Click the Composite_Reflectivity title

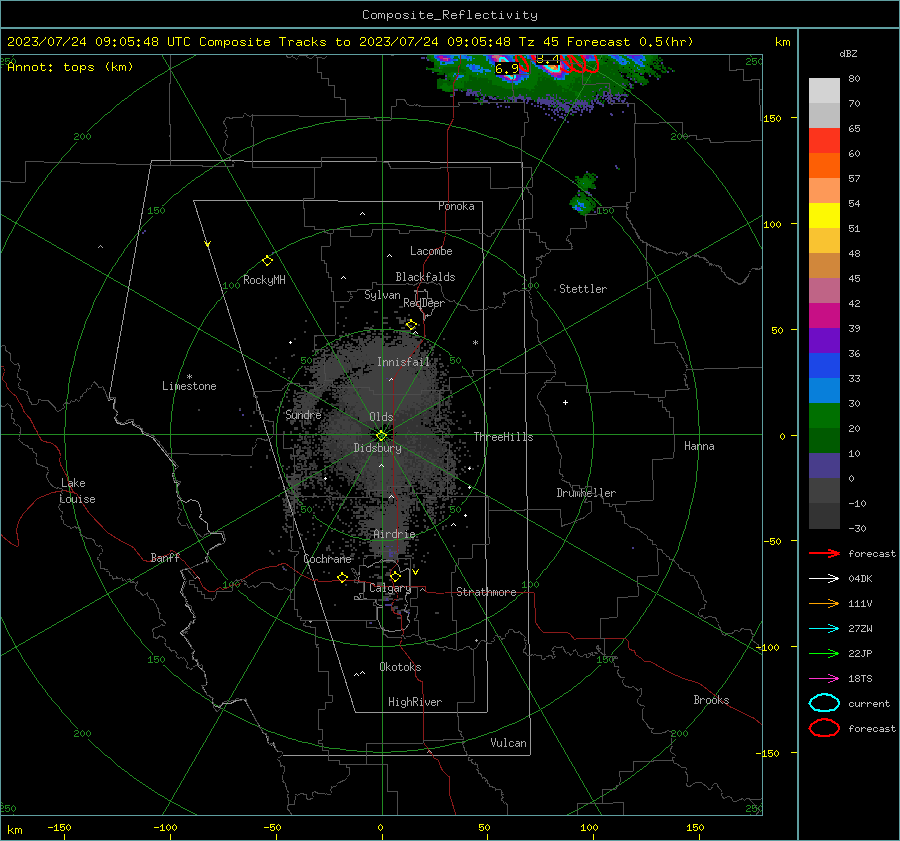tap(450, 15)
